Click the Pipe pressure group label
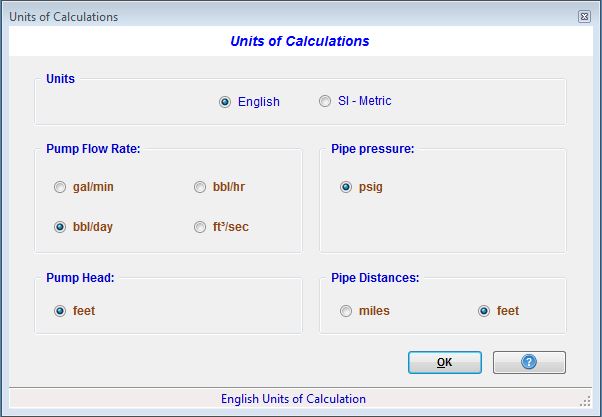The image size is (602, 417). tap(373, 149)
